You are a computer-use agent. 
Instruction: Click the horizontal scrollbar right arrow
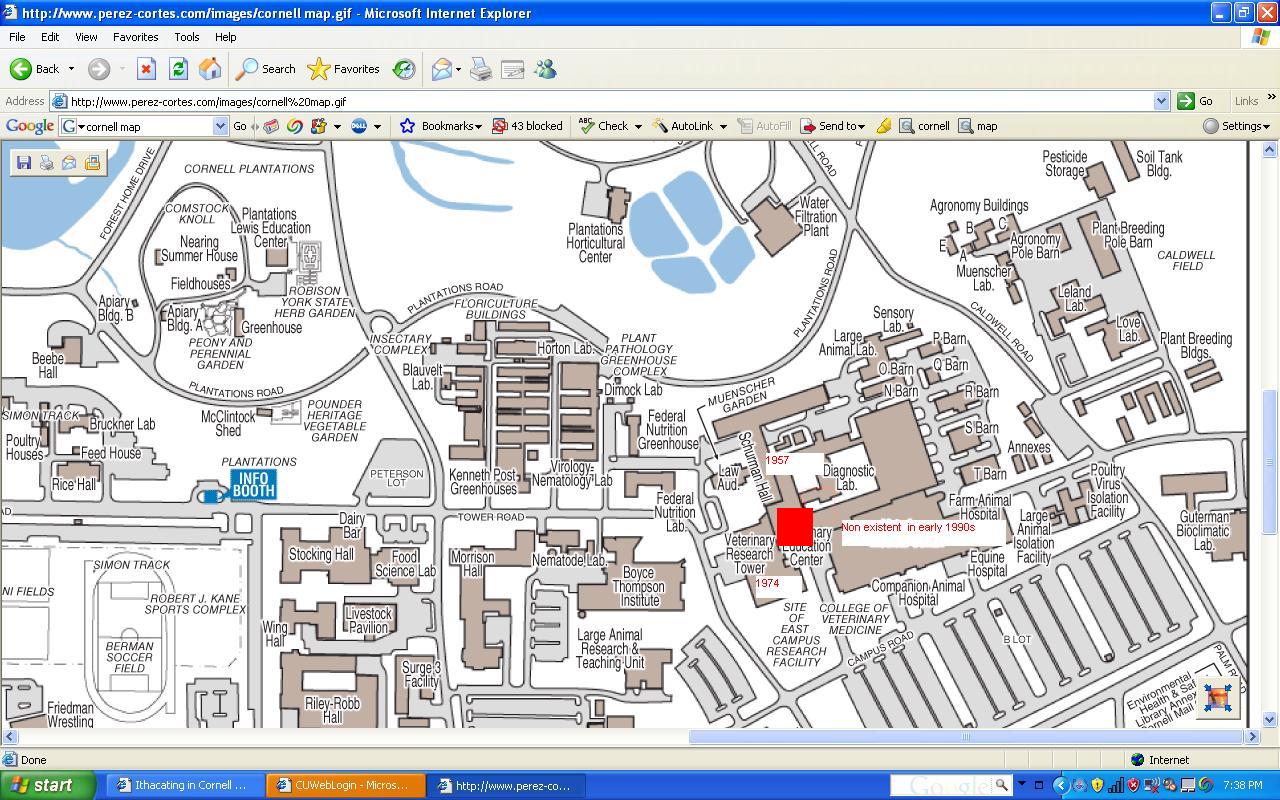(x=1252, y=737)
